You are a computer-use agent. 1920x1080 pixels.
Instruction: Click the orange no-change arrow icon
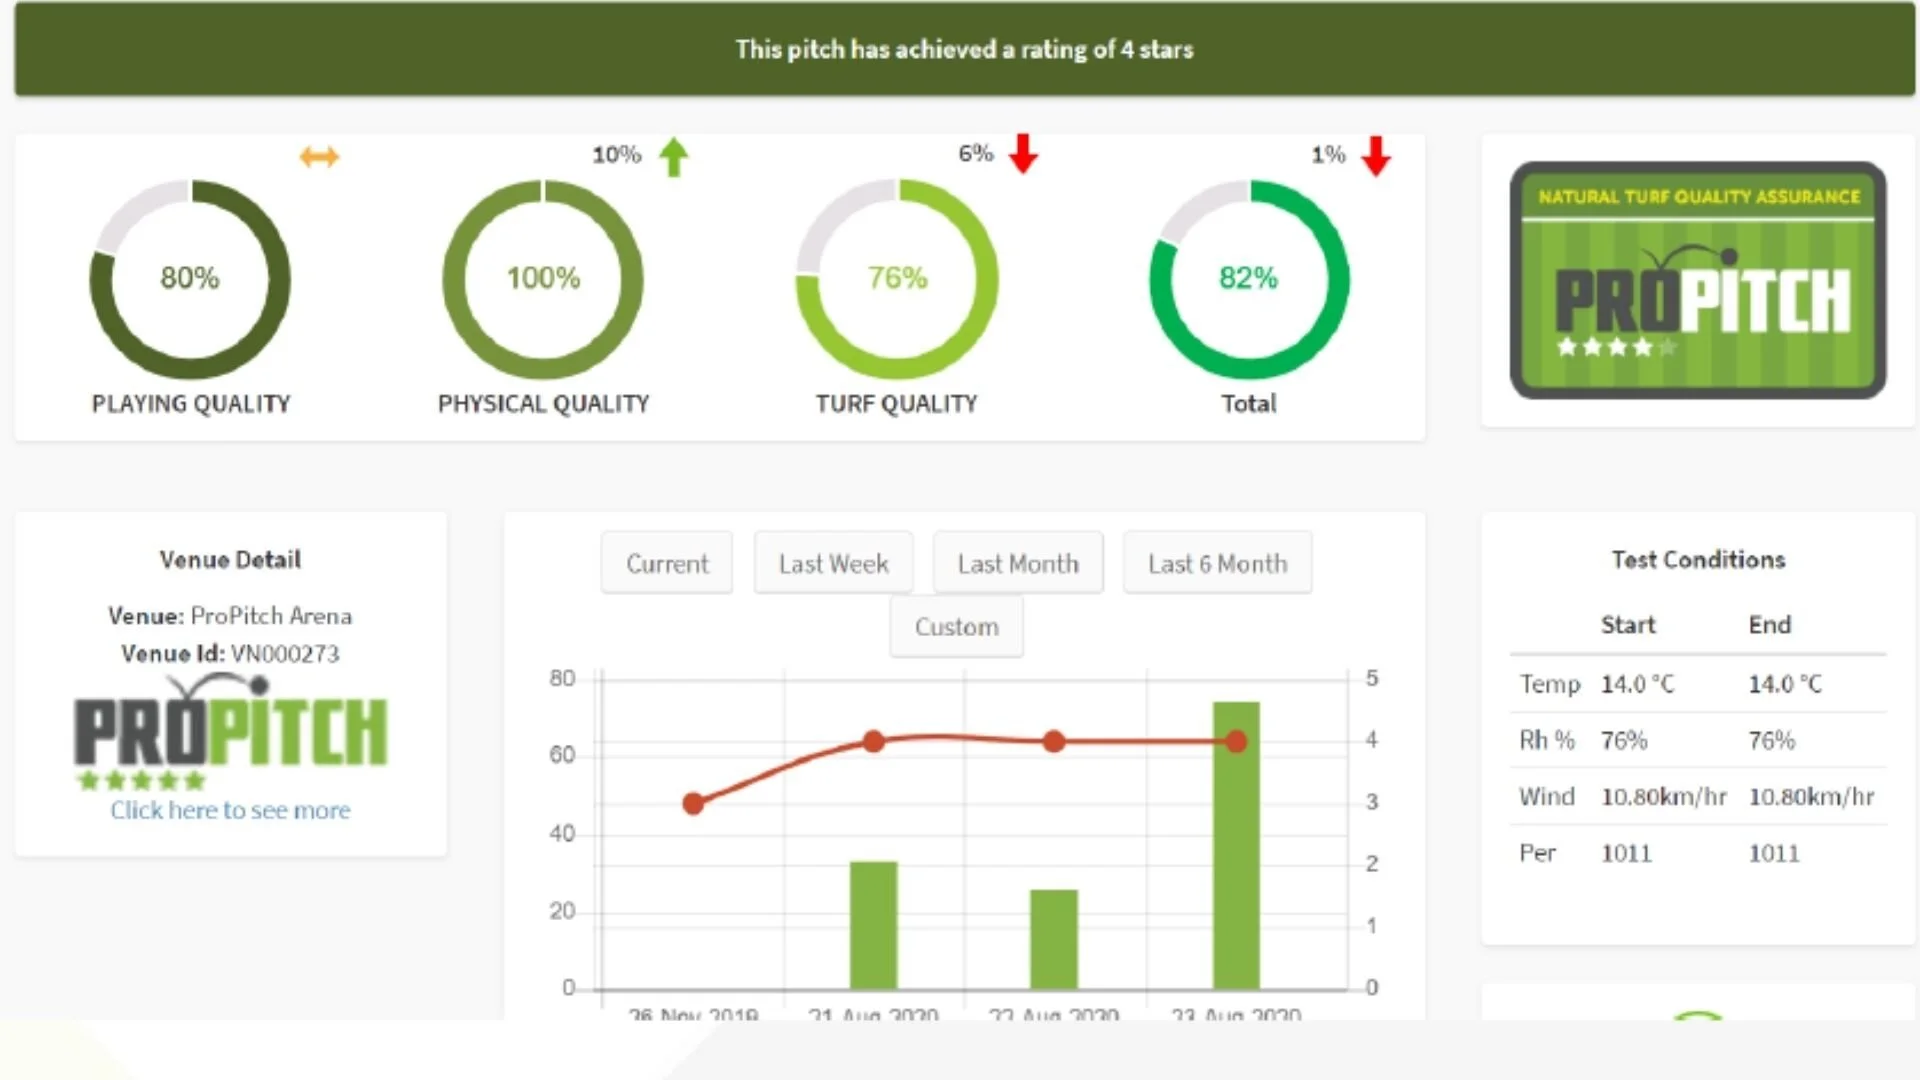319,157
